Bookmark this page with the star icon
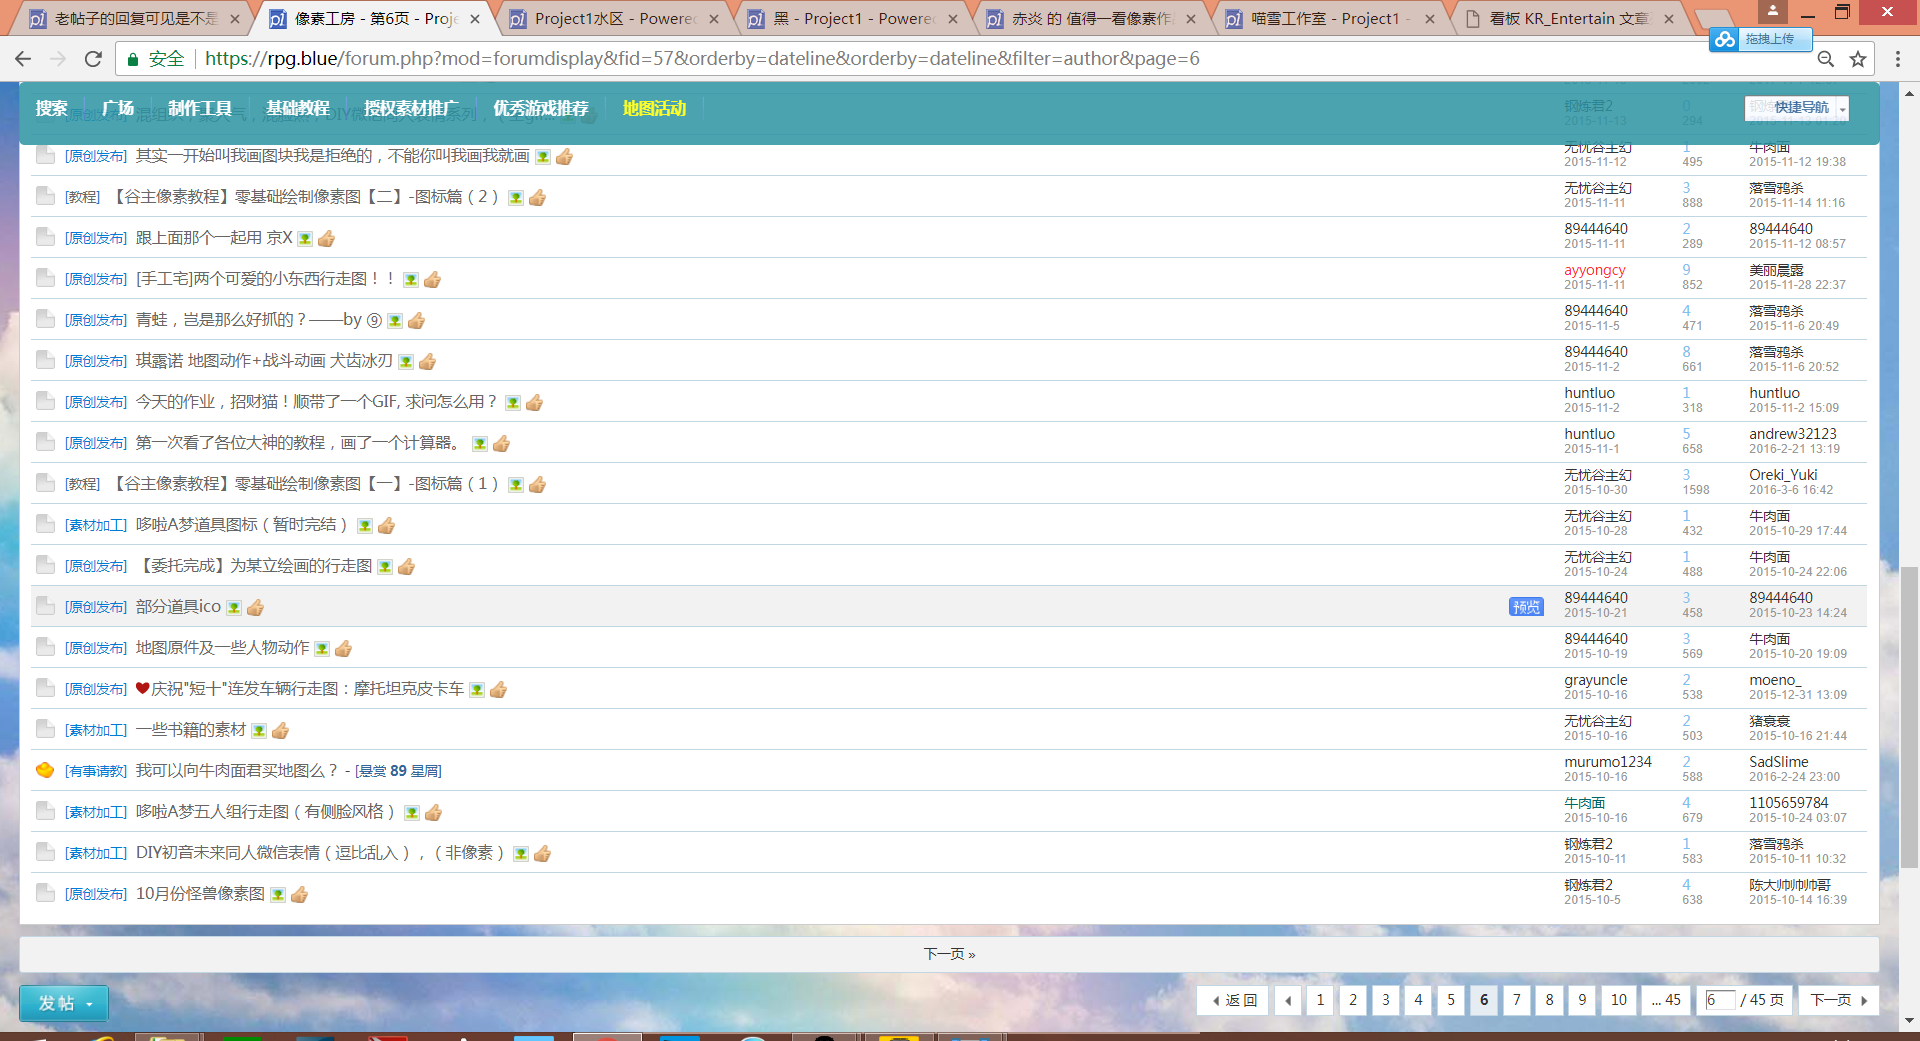This screenshot has width=1920, height=1041. tap(1858, 59)
